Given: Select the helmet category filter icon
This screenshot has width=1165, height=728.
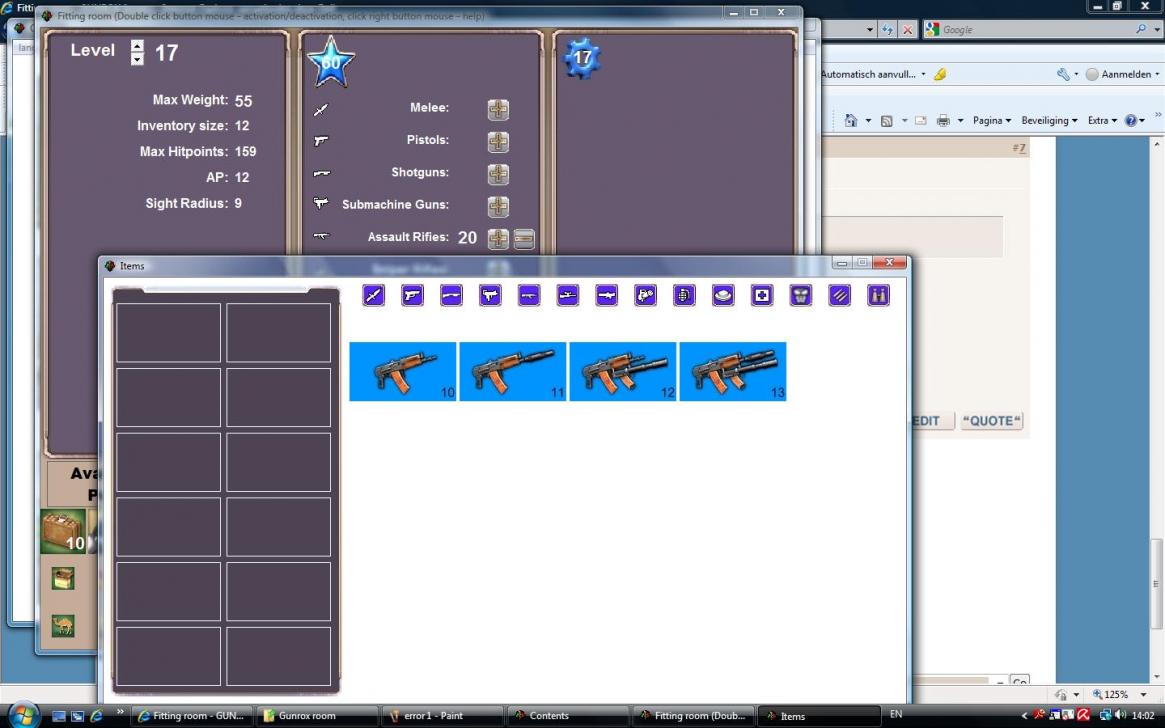Looking at the screenshot, I should [723, 295].
